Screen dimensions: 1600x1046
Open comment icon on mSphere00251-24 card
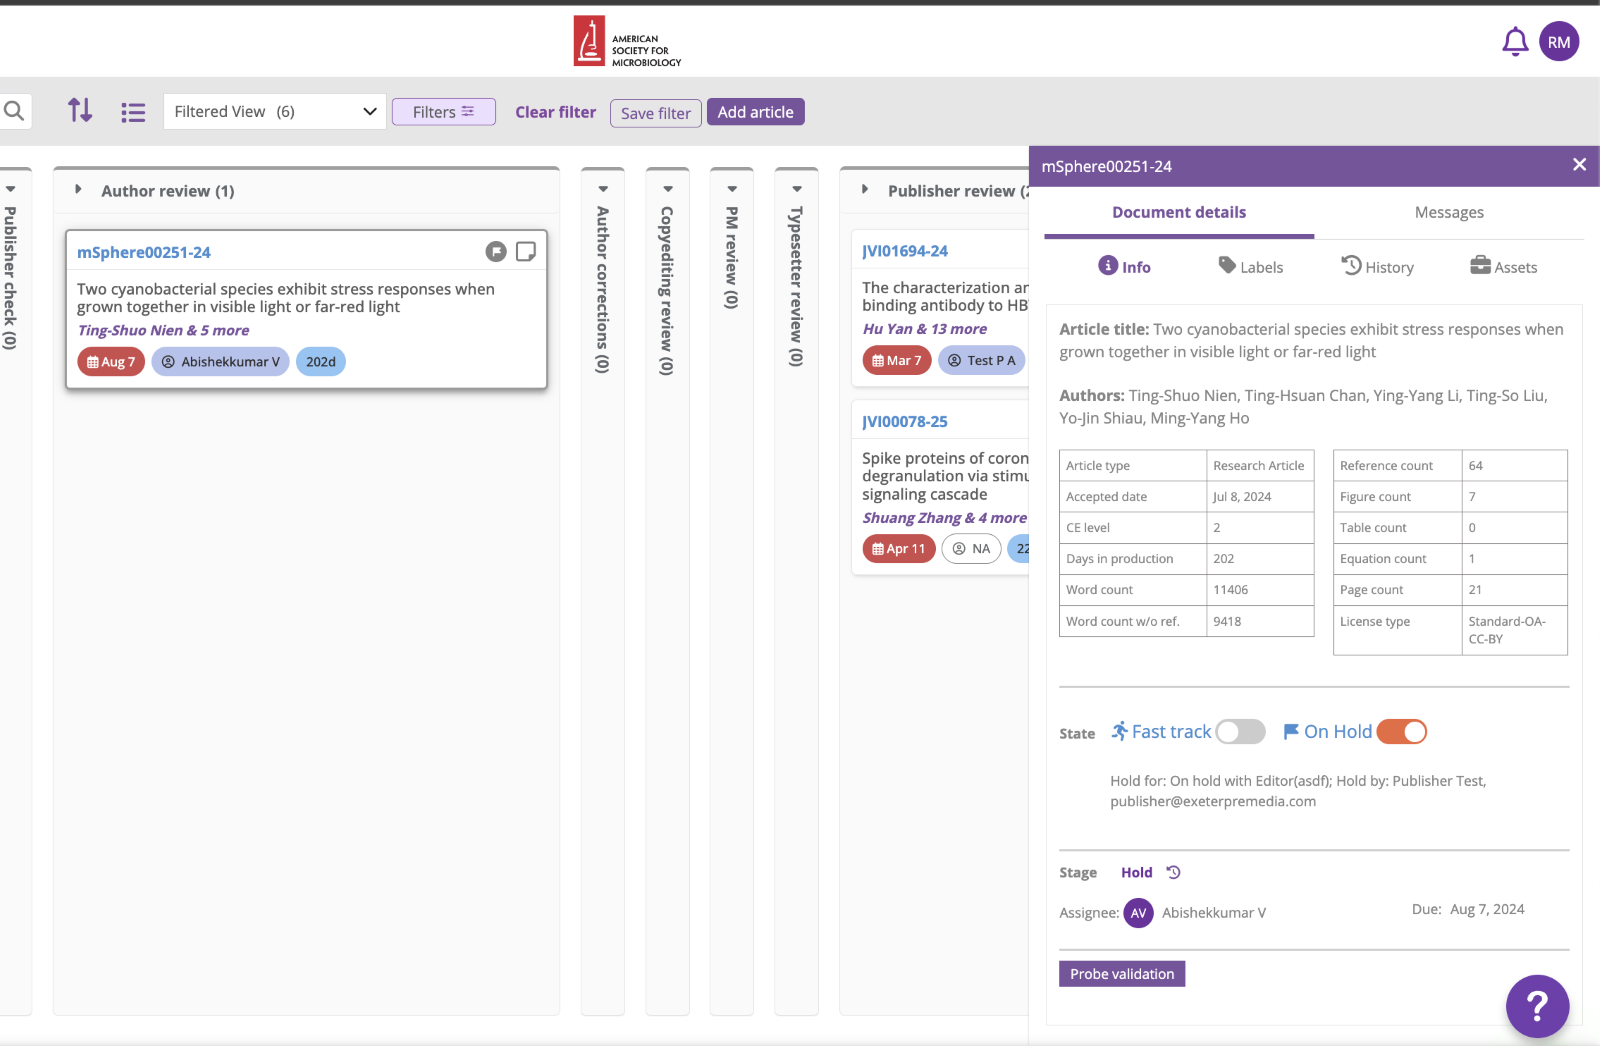496,252
